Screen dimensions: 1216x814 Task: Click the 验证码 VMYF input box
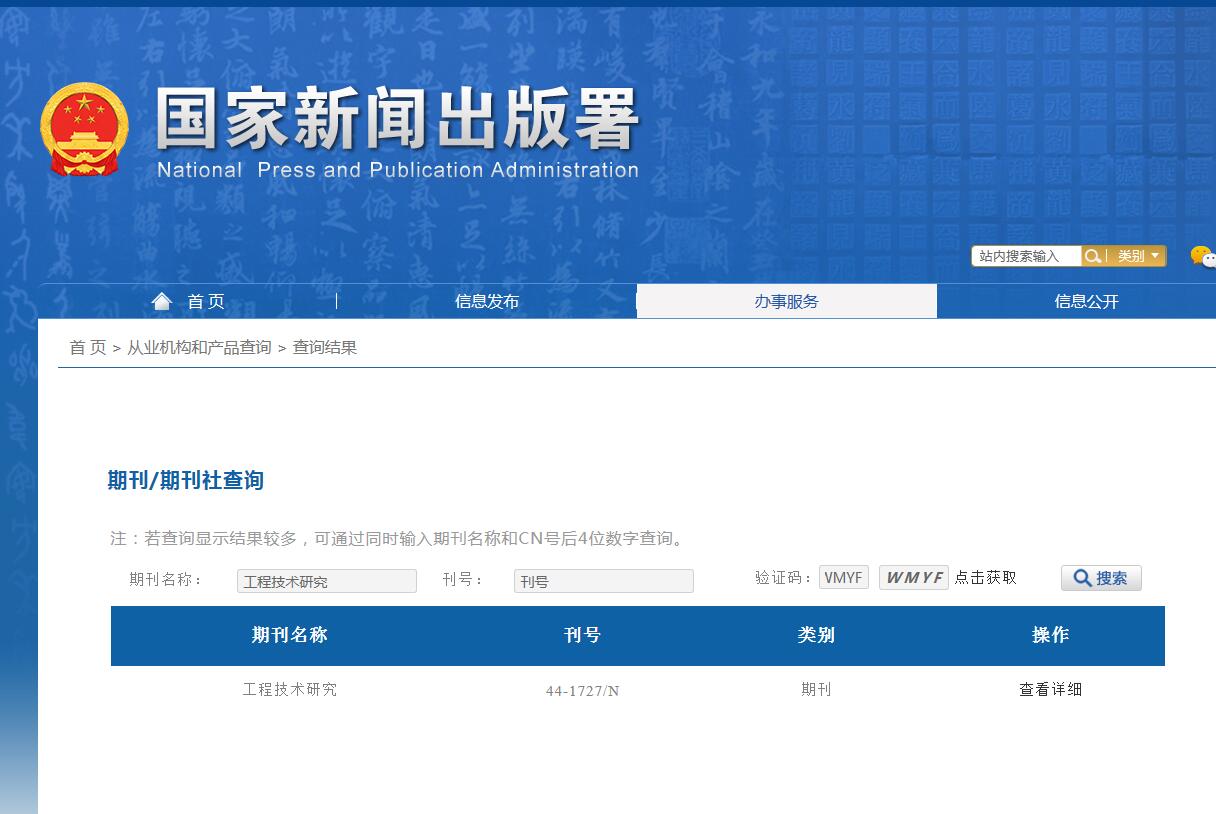coord(843,576)
